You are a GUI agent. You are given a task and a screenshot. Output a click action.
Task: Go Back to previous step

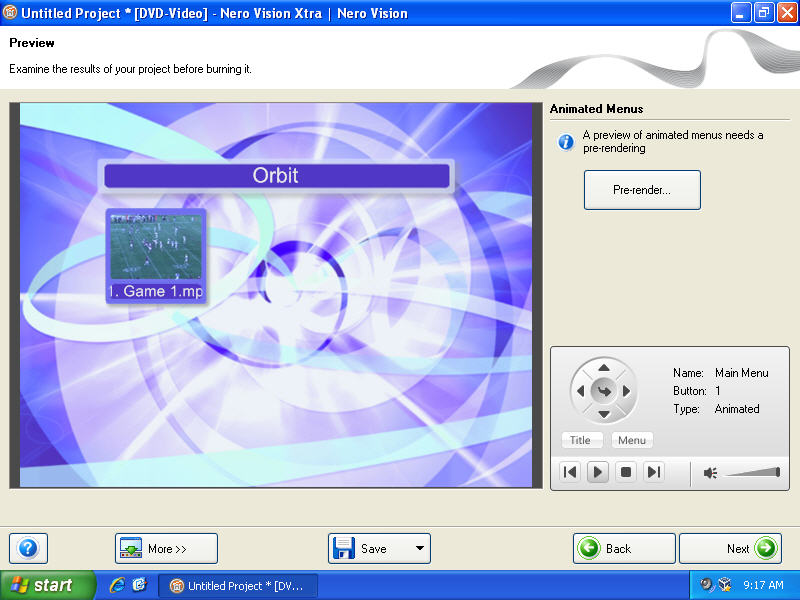point(624,548)
